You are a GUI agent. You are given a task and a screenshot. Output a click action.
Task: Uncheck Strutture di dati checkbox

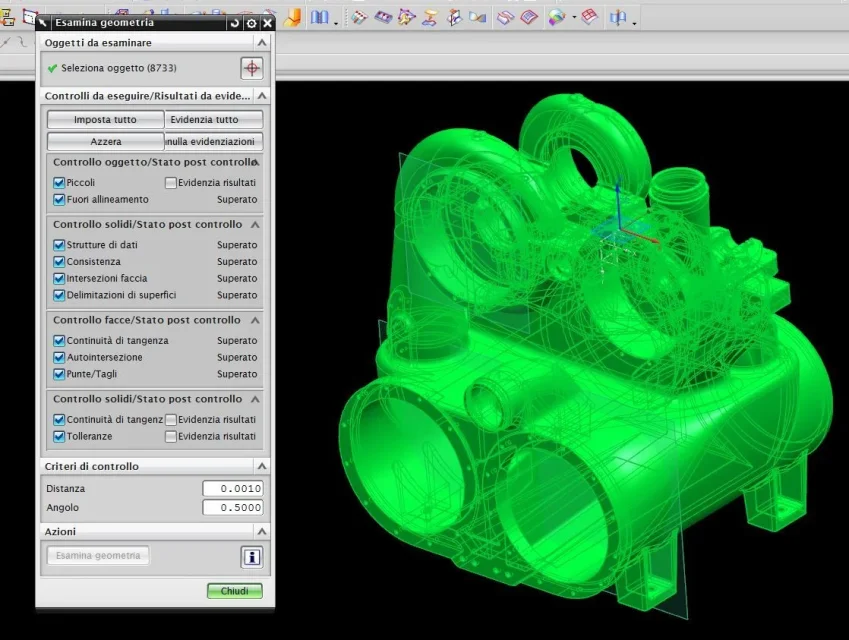point(59,245)
